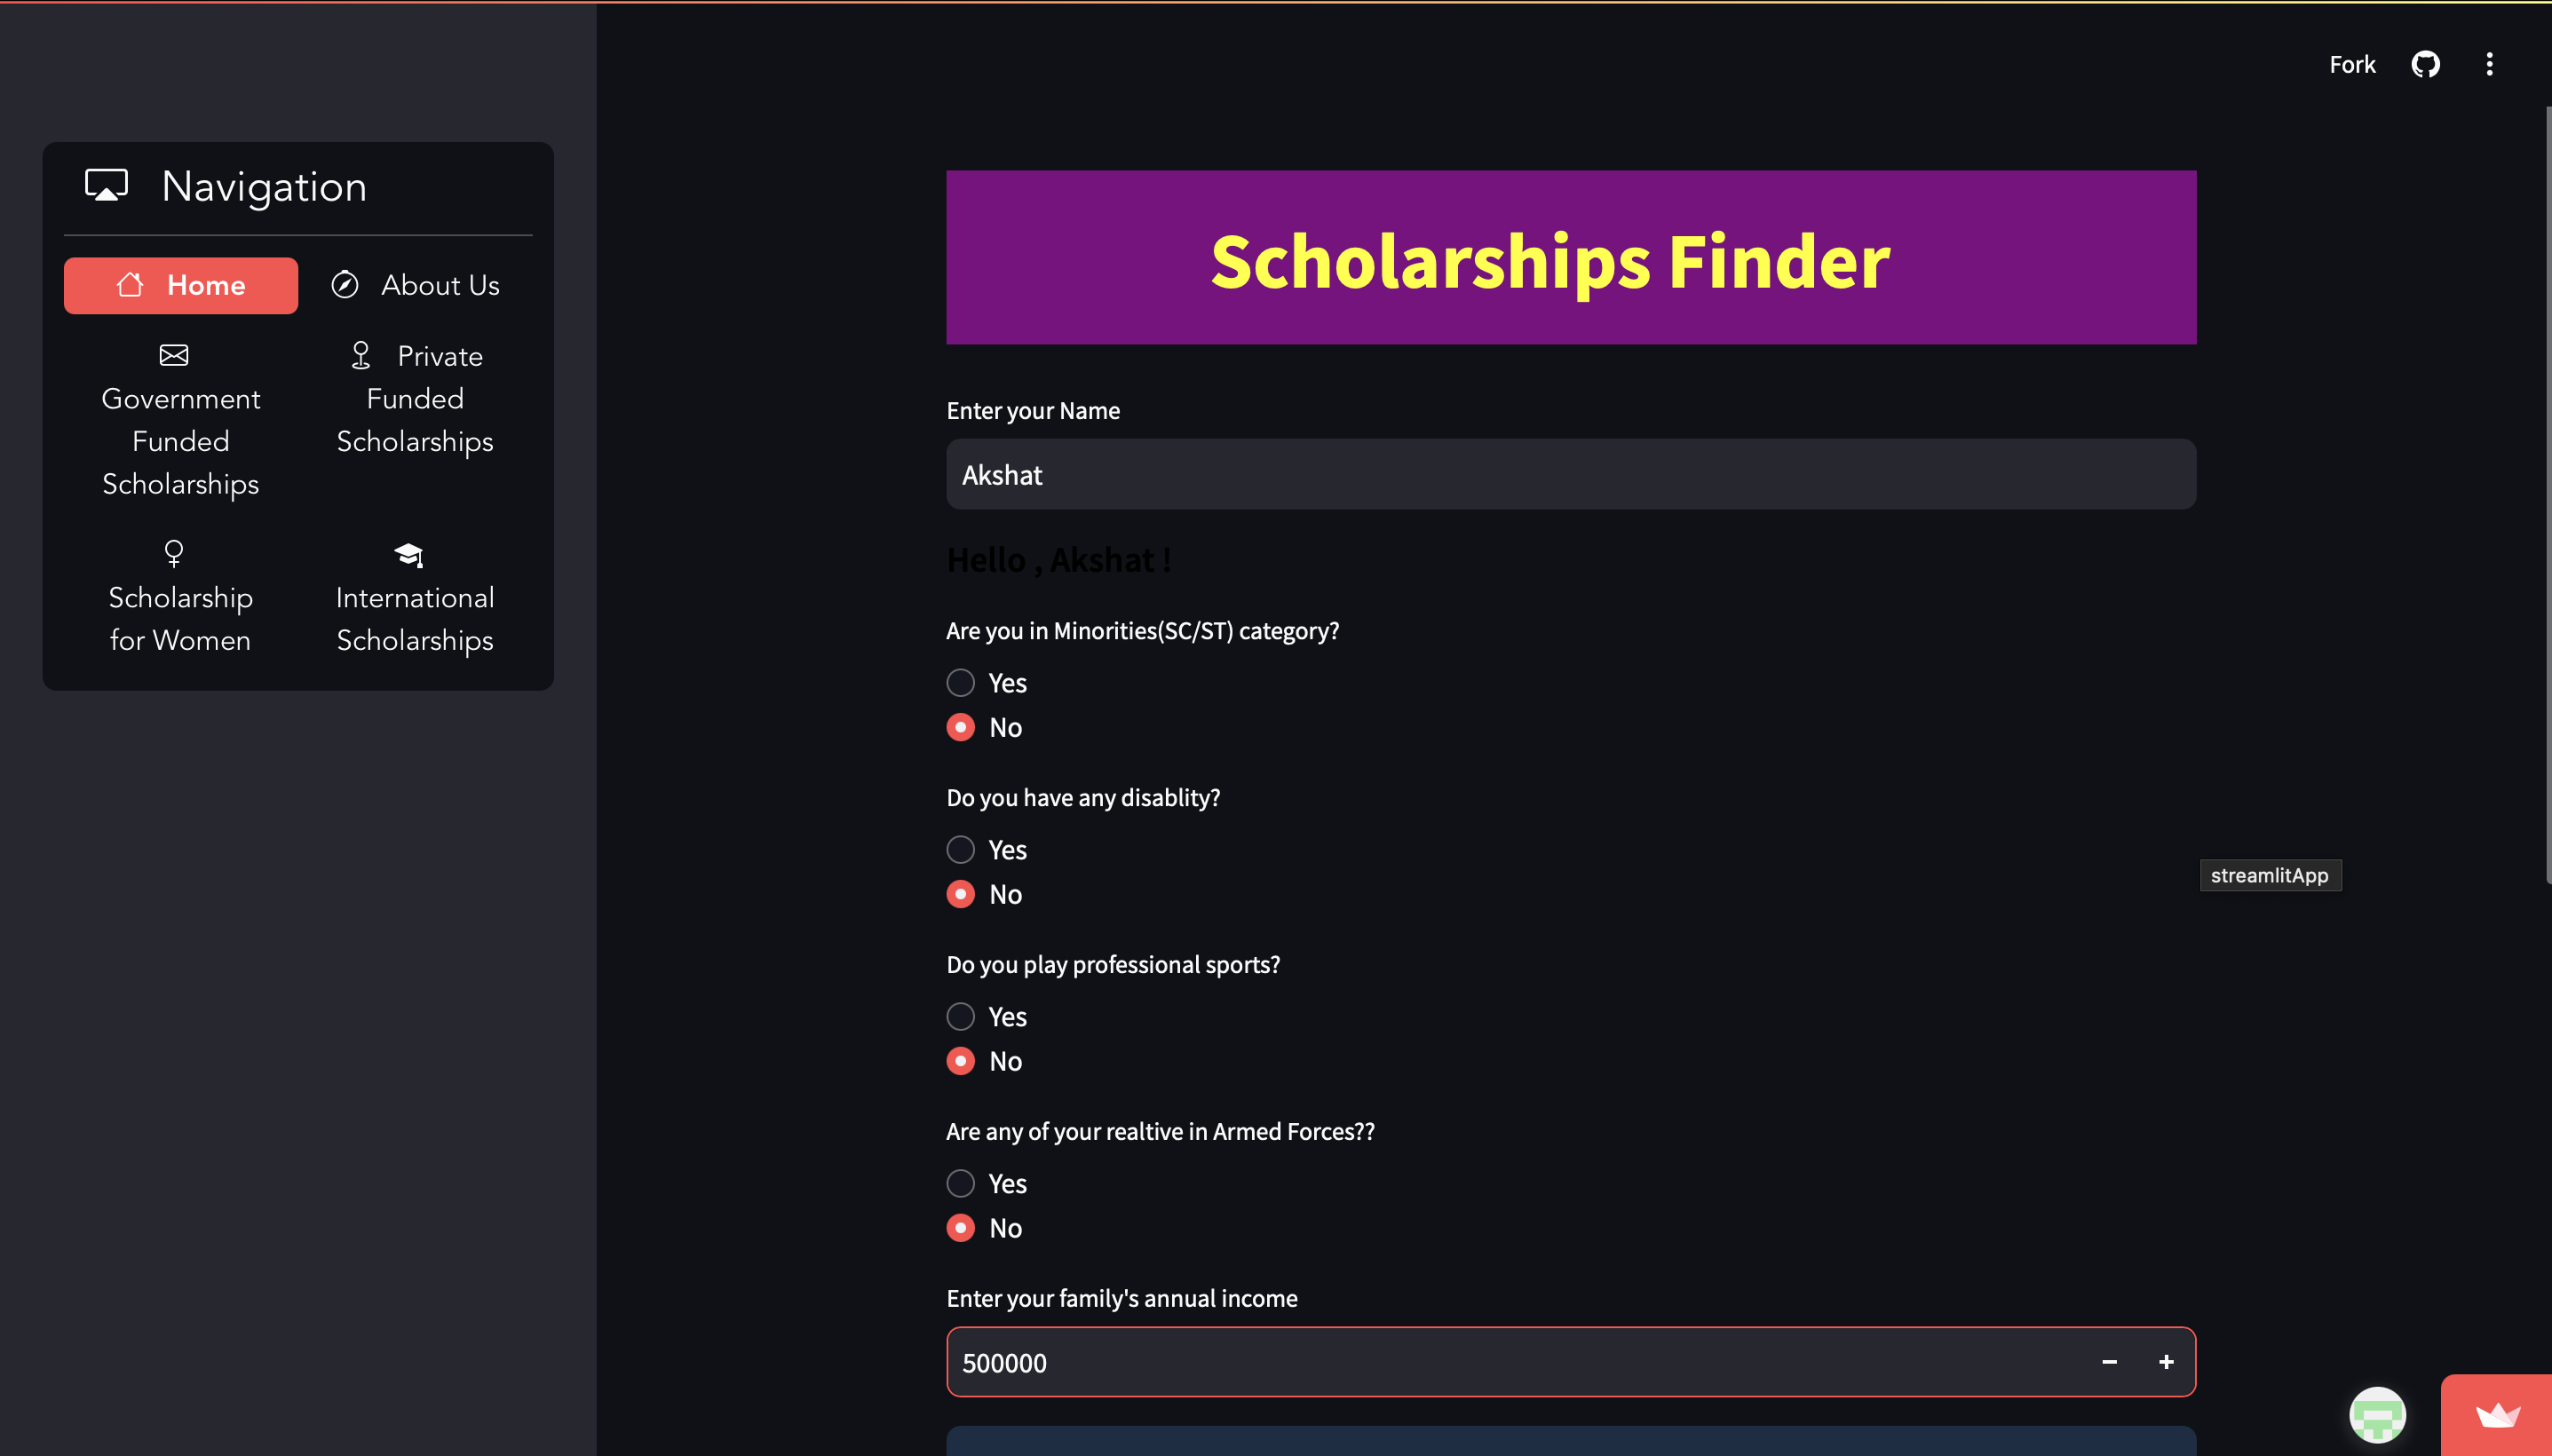Click the Navigation cast screen icon
The width and height of the screenshot is (2552, 1456).
tap(106, 186)
